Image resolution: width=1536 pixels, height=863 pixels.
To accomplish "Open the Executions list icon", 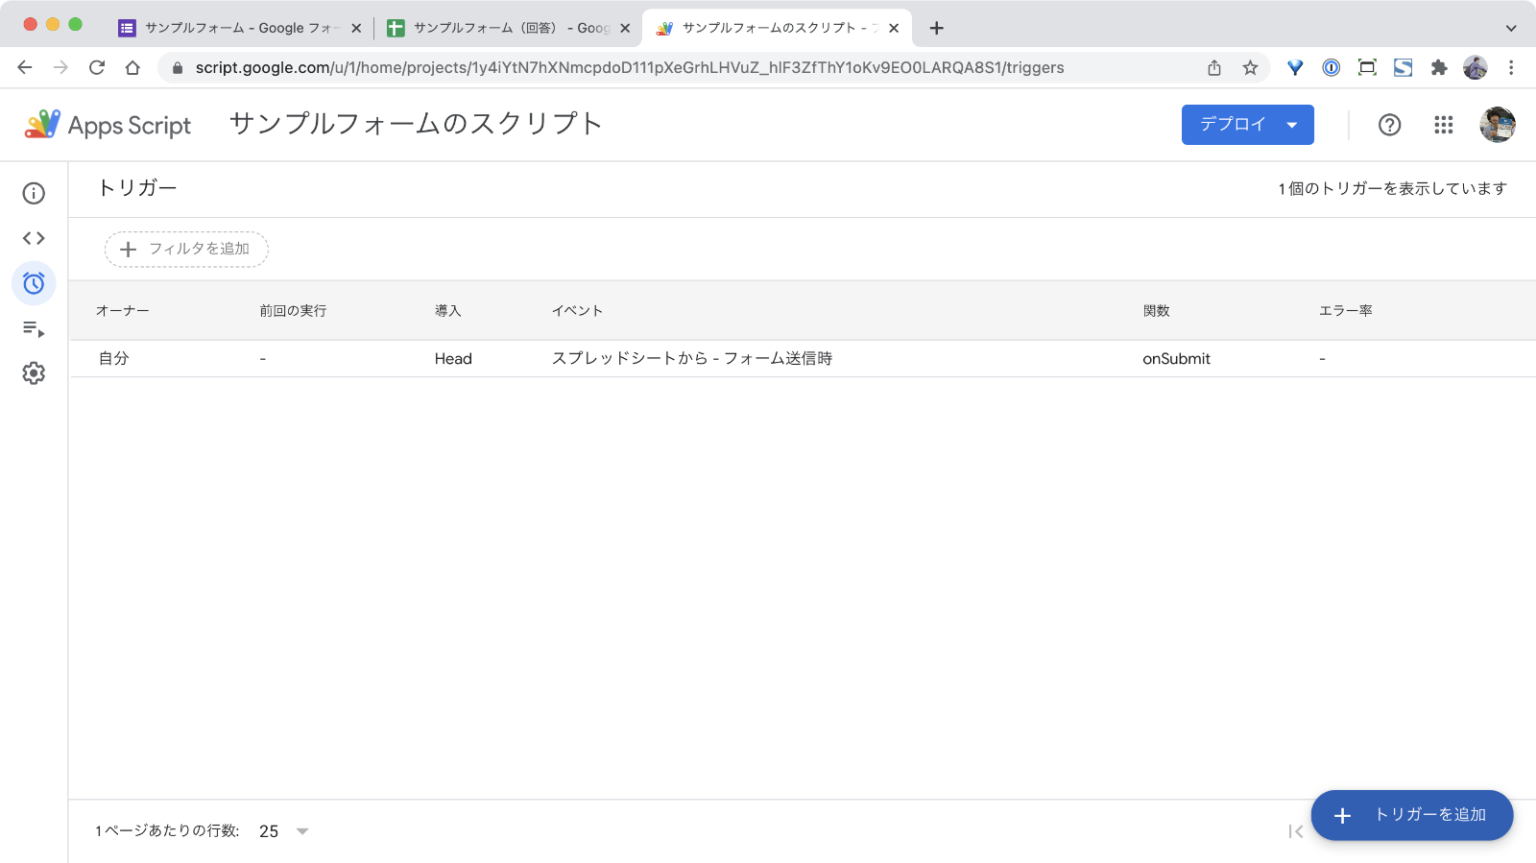I will pos(34,329).
